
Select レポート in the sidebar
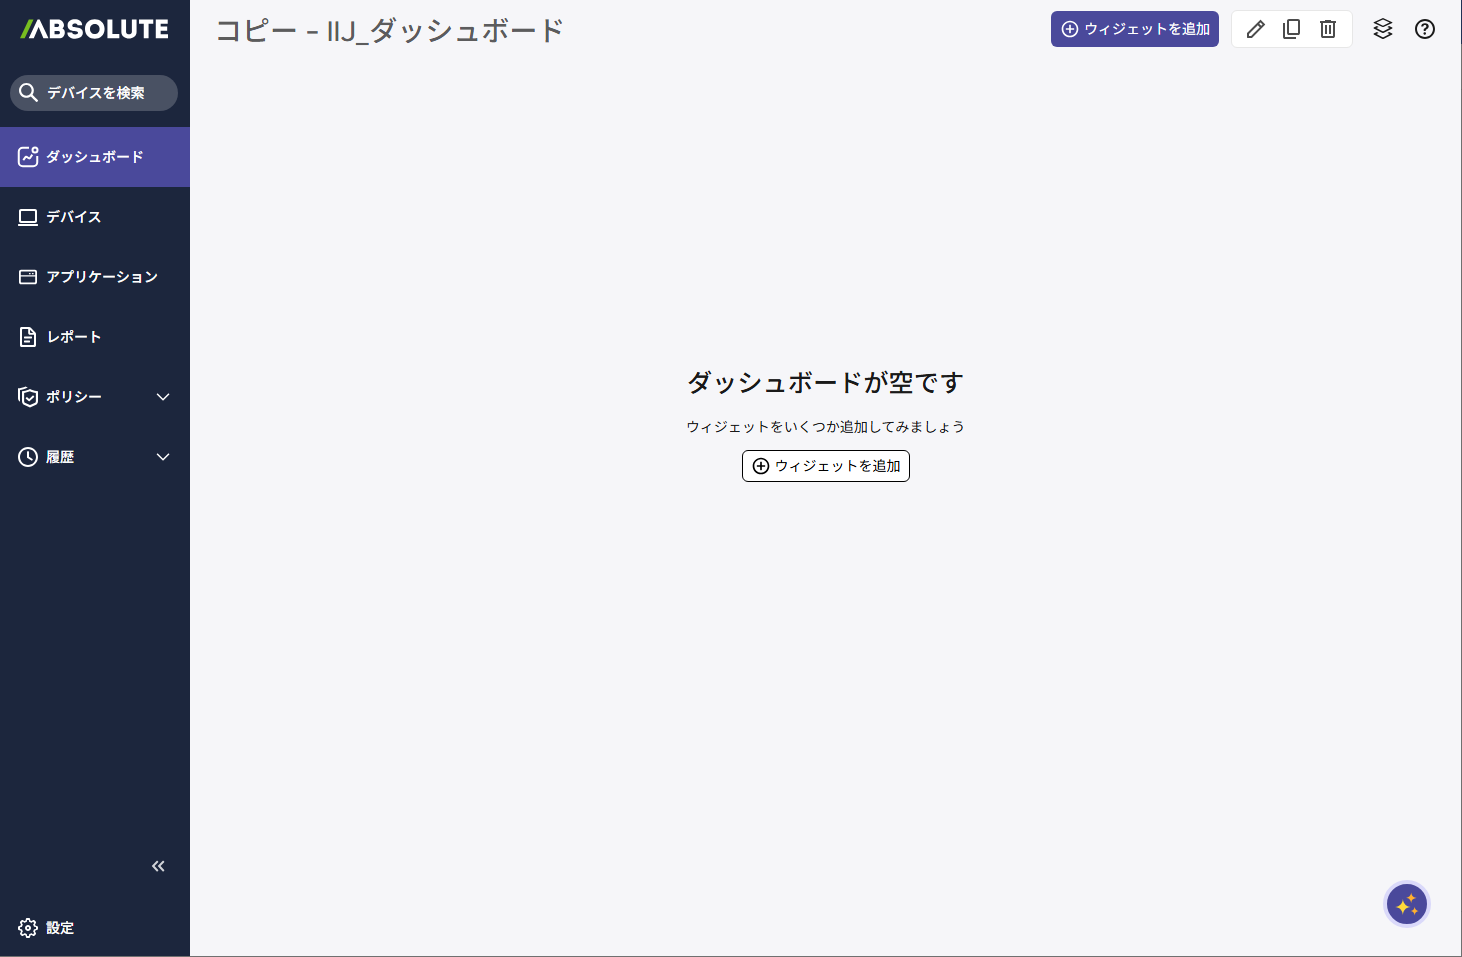(73, 337)
